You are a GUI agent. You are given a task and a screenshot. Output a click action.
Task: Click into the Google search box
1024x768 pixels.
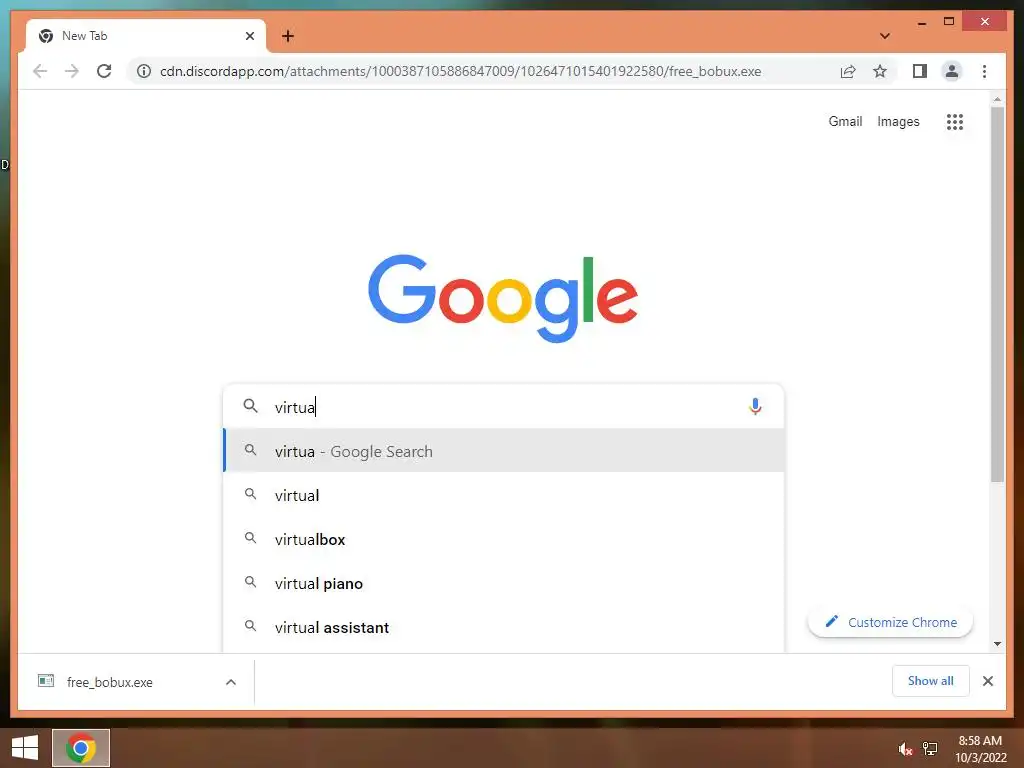pos(504,406)
